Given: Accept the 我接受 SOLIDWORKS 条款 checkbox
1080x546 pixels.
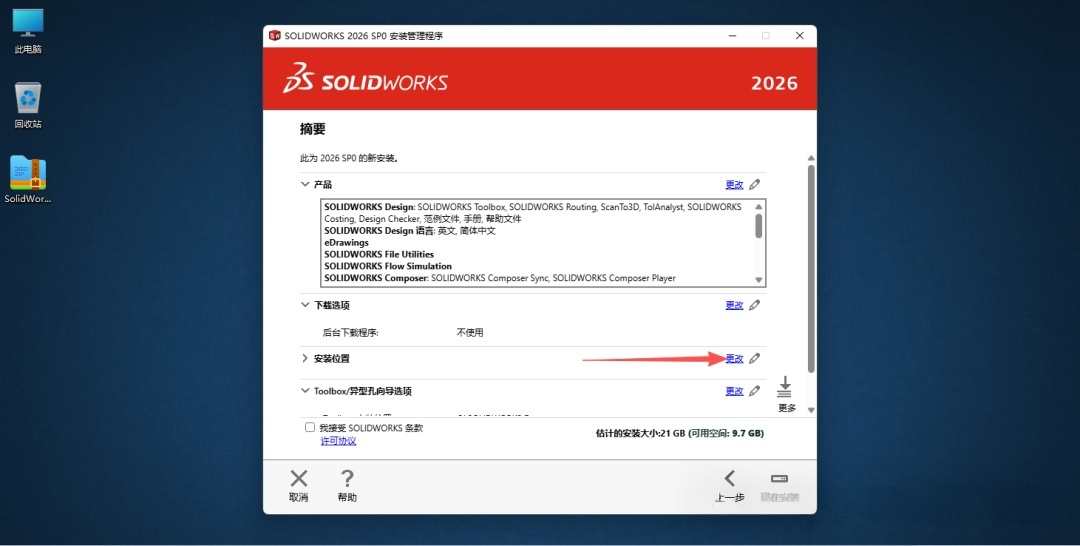Looking at the screenshot, I should [x=310, y=428].
